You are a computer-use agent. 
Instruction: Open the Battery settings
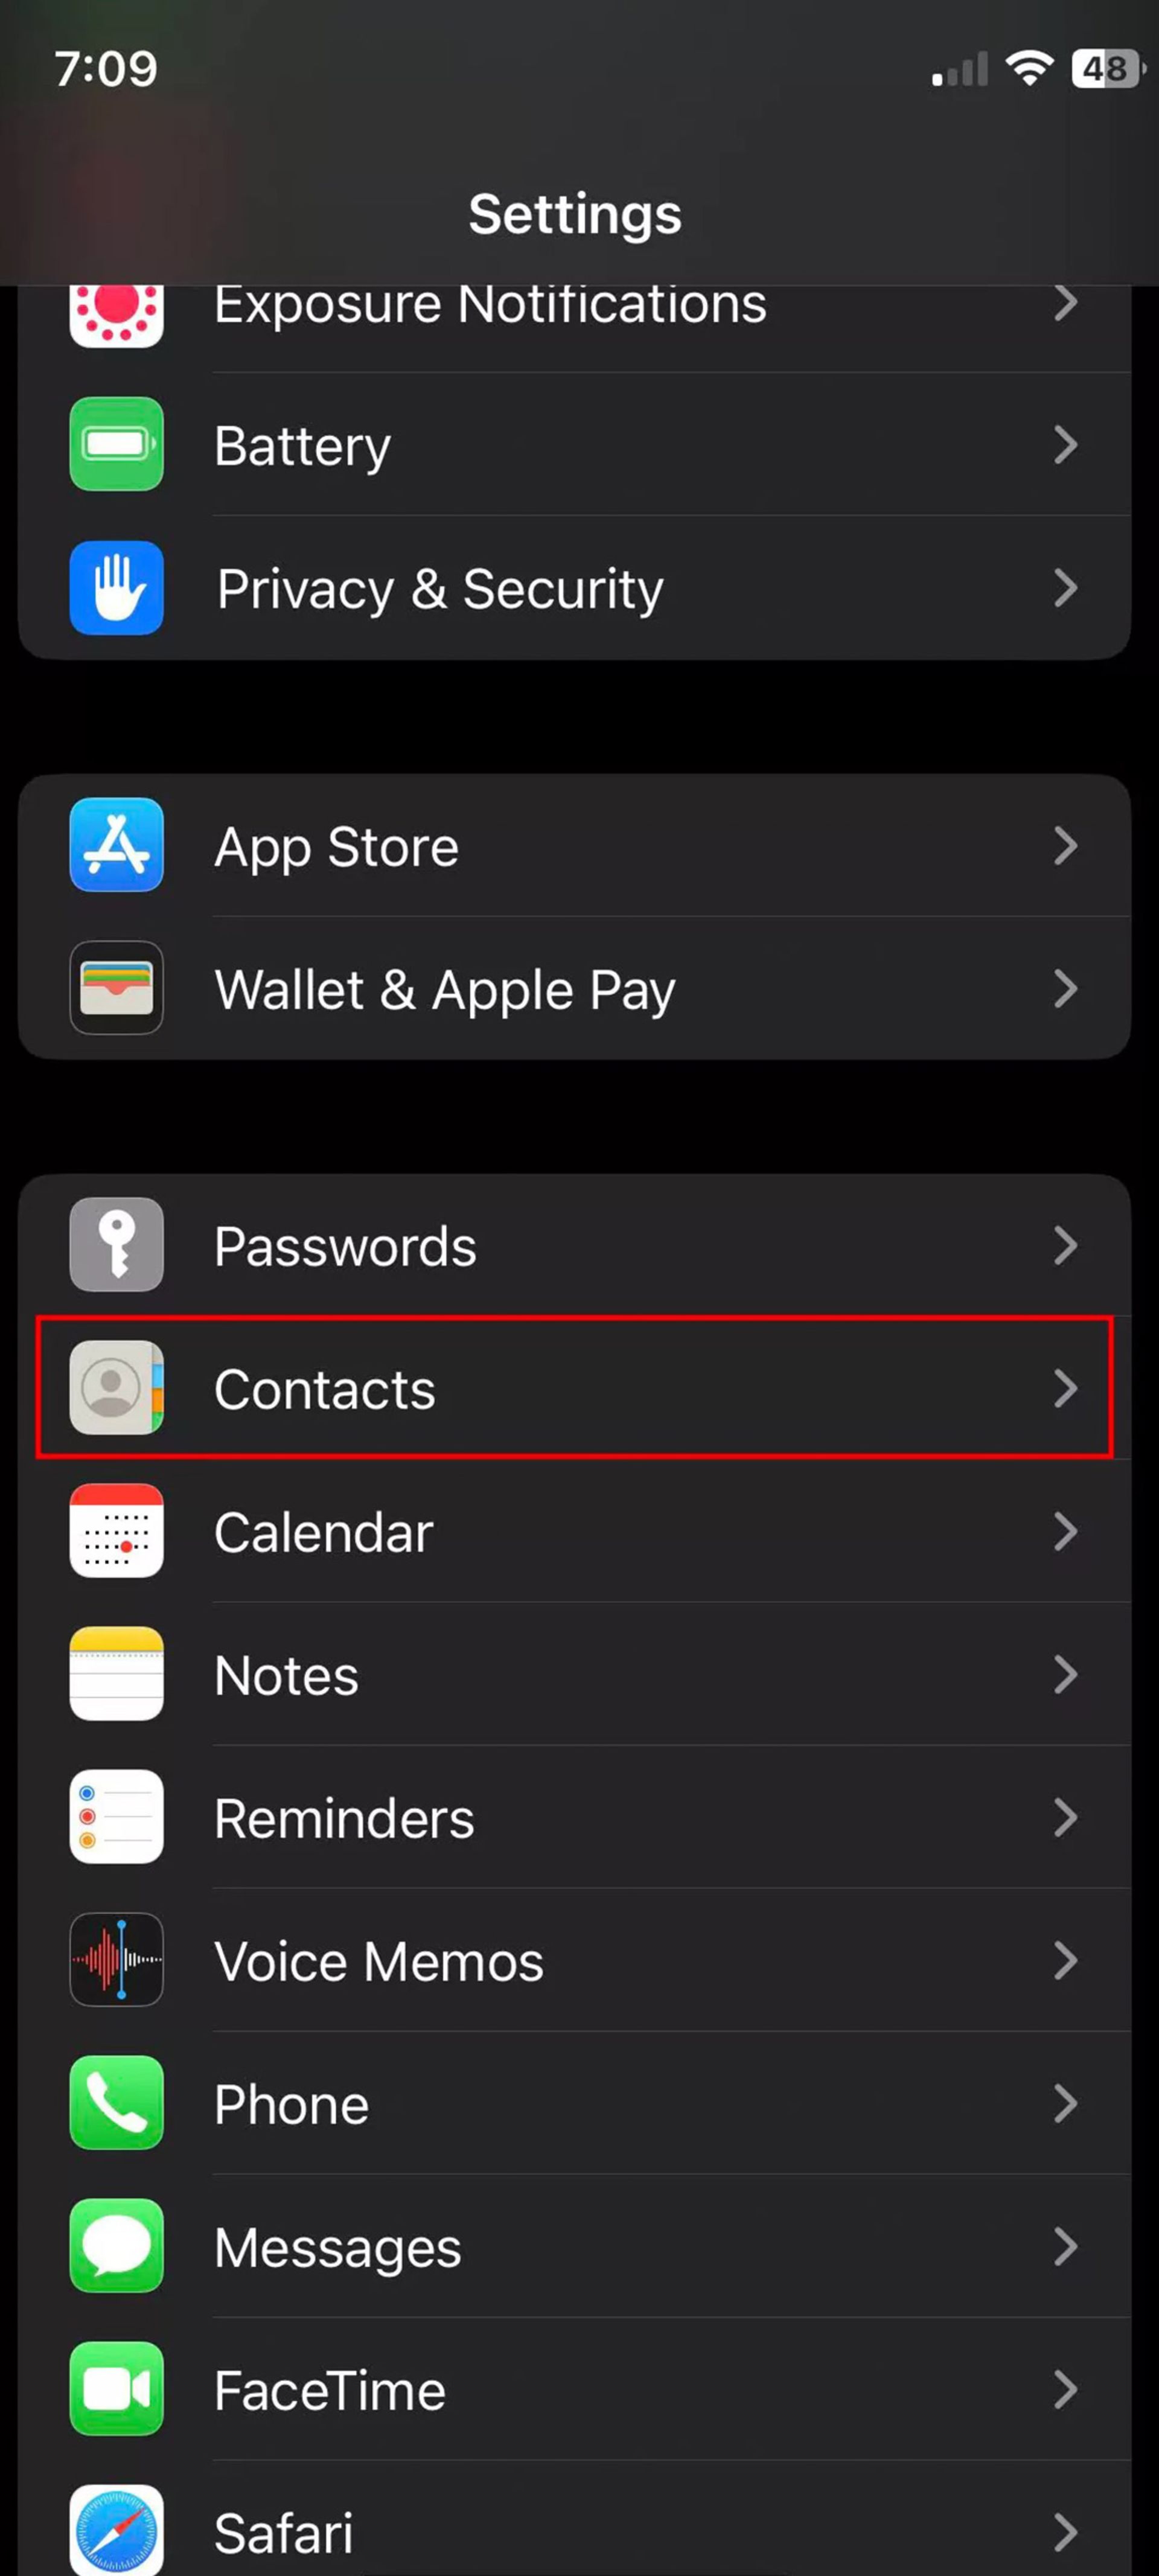[x=579, y=444]
